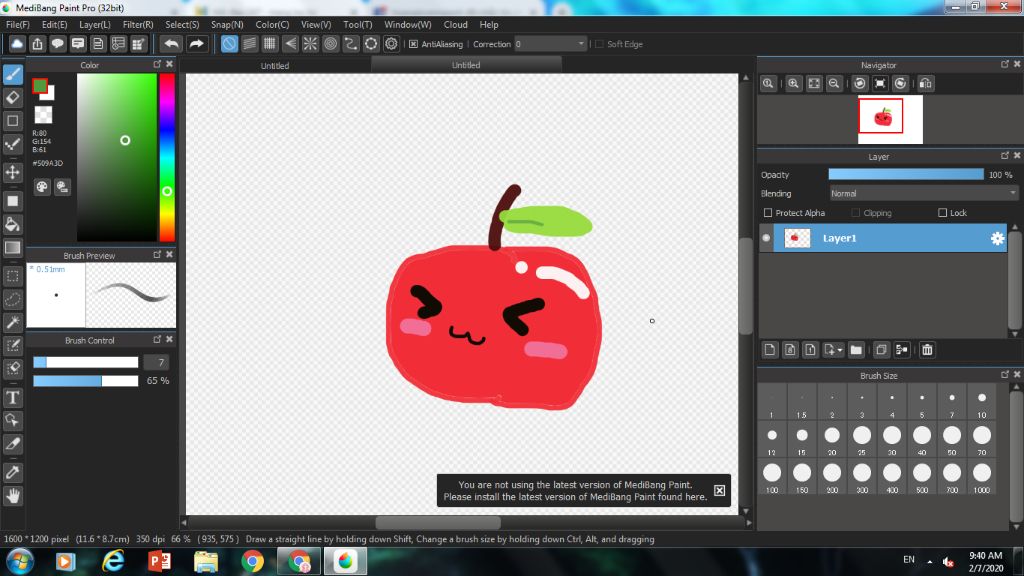Enable the Soft Edge checkbox

(600, 44)
